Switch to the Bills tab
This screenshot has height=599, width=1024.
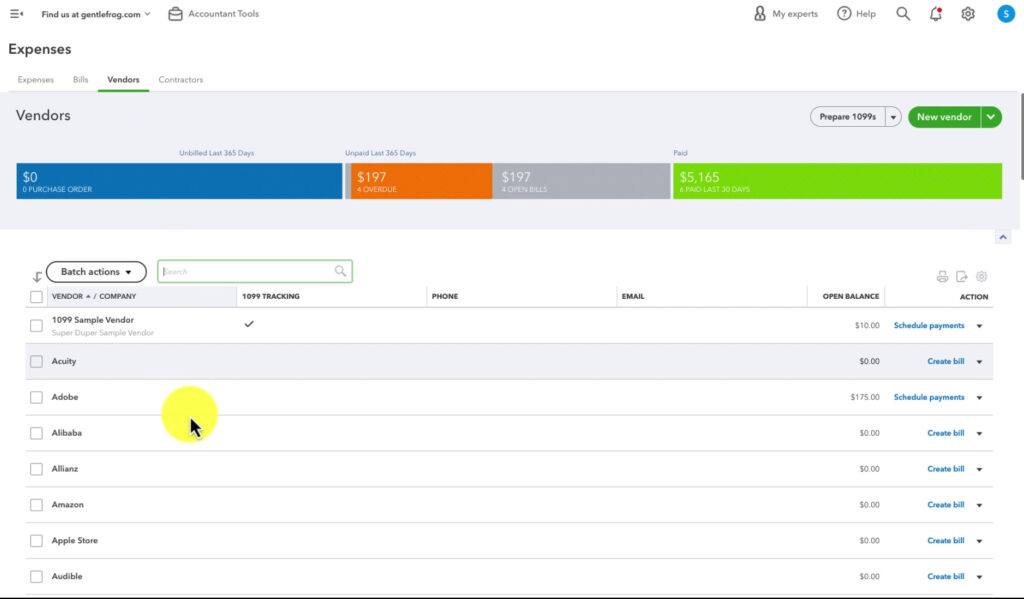[80, 79]
